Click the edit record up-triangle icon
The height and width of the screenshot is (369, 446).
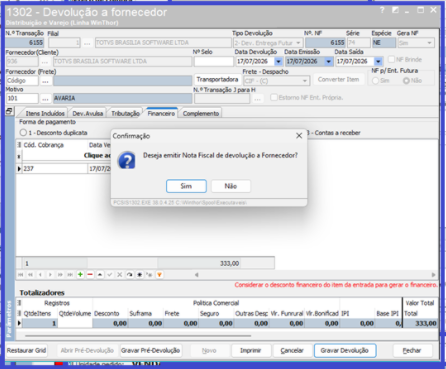[100, 275]
